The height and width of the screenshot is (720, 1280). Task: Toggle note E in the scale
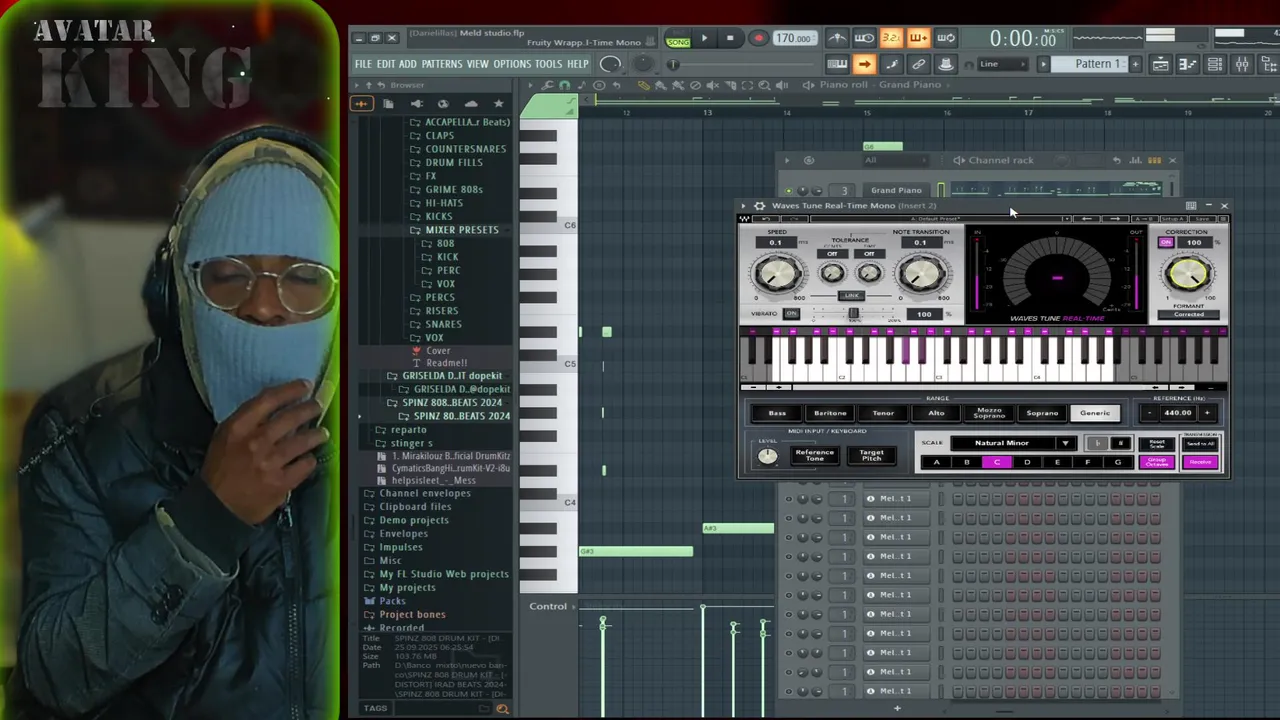click(x=1057, y=462)
